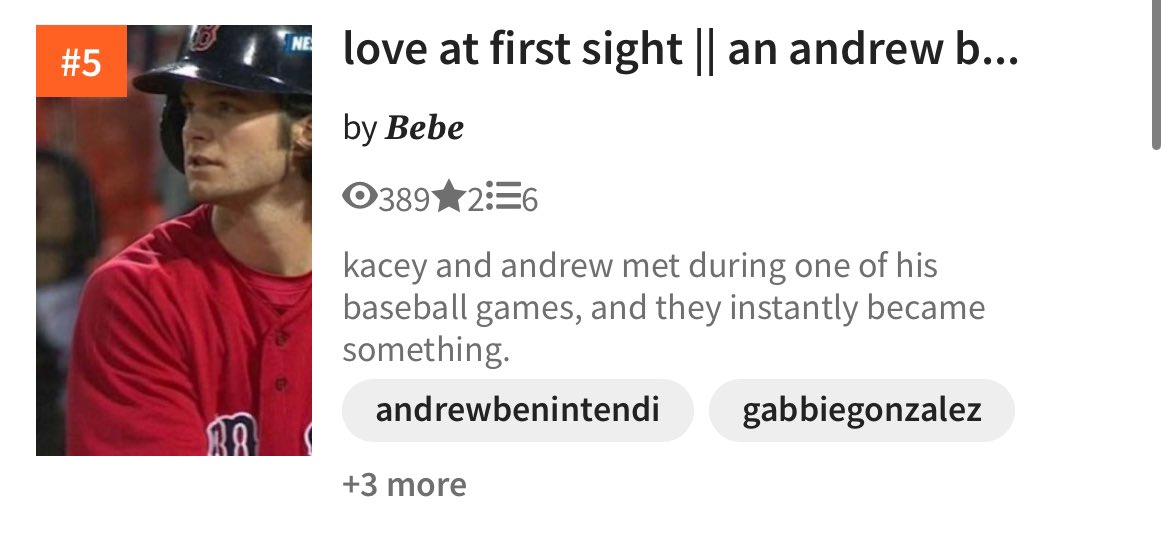Tap the orange #5 rank badge
The width and height of the screenshot is (1170, 546).
pos(81,61)
